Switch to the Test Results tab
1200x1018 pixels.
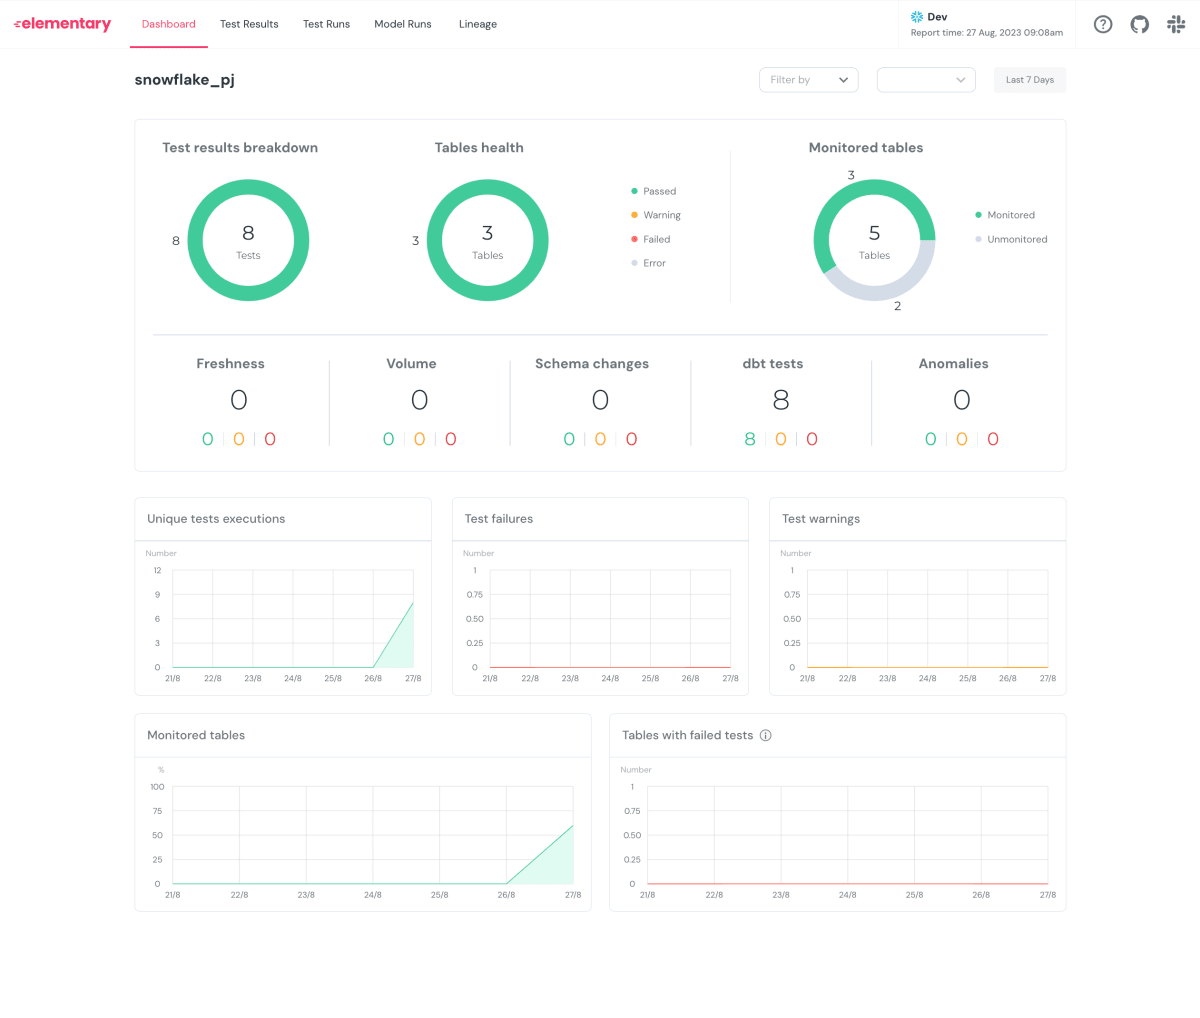(x=249, y=24)
